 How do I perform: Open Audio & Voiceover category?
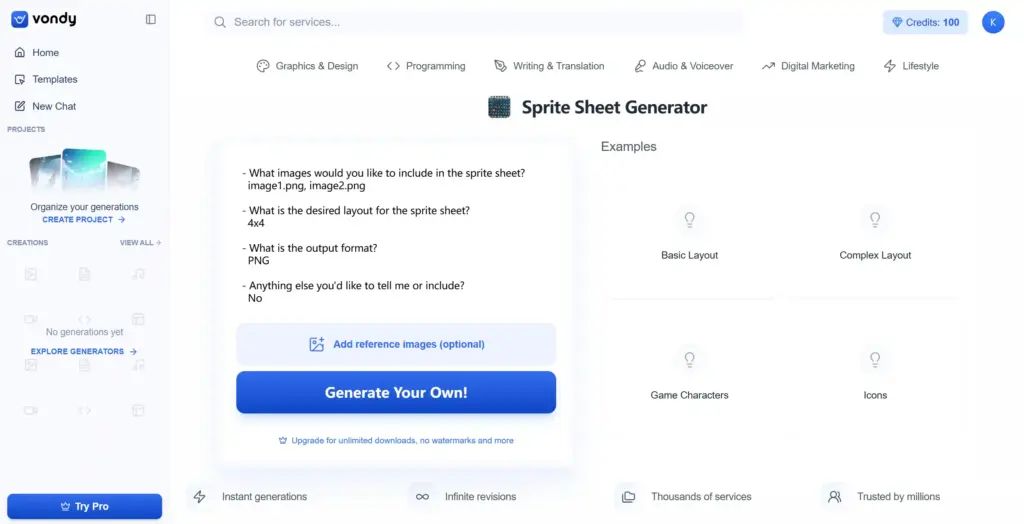[684, 66]
